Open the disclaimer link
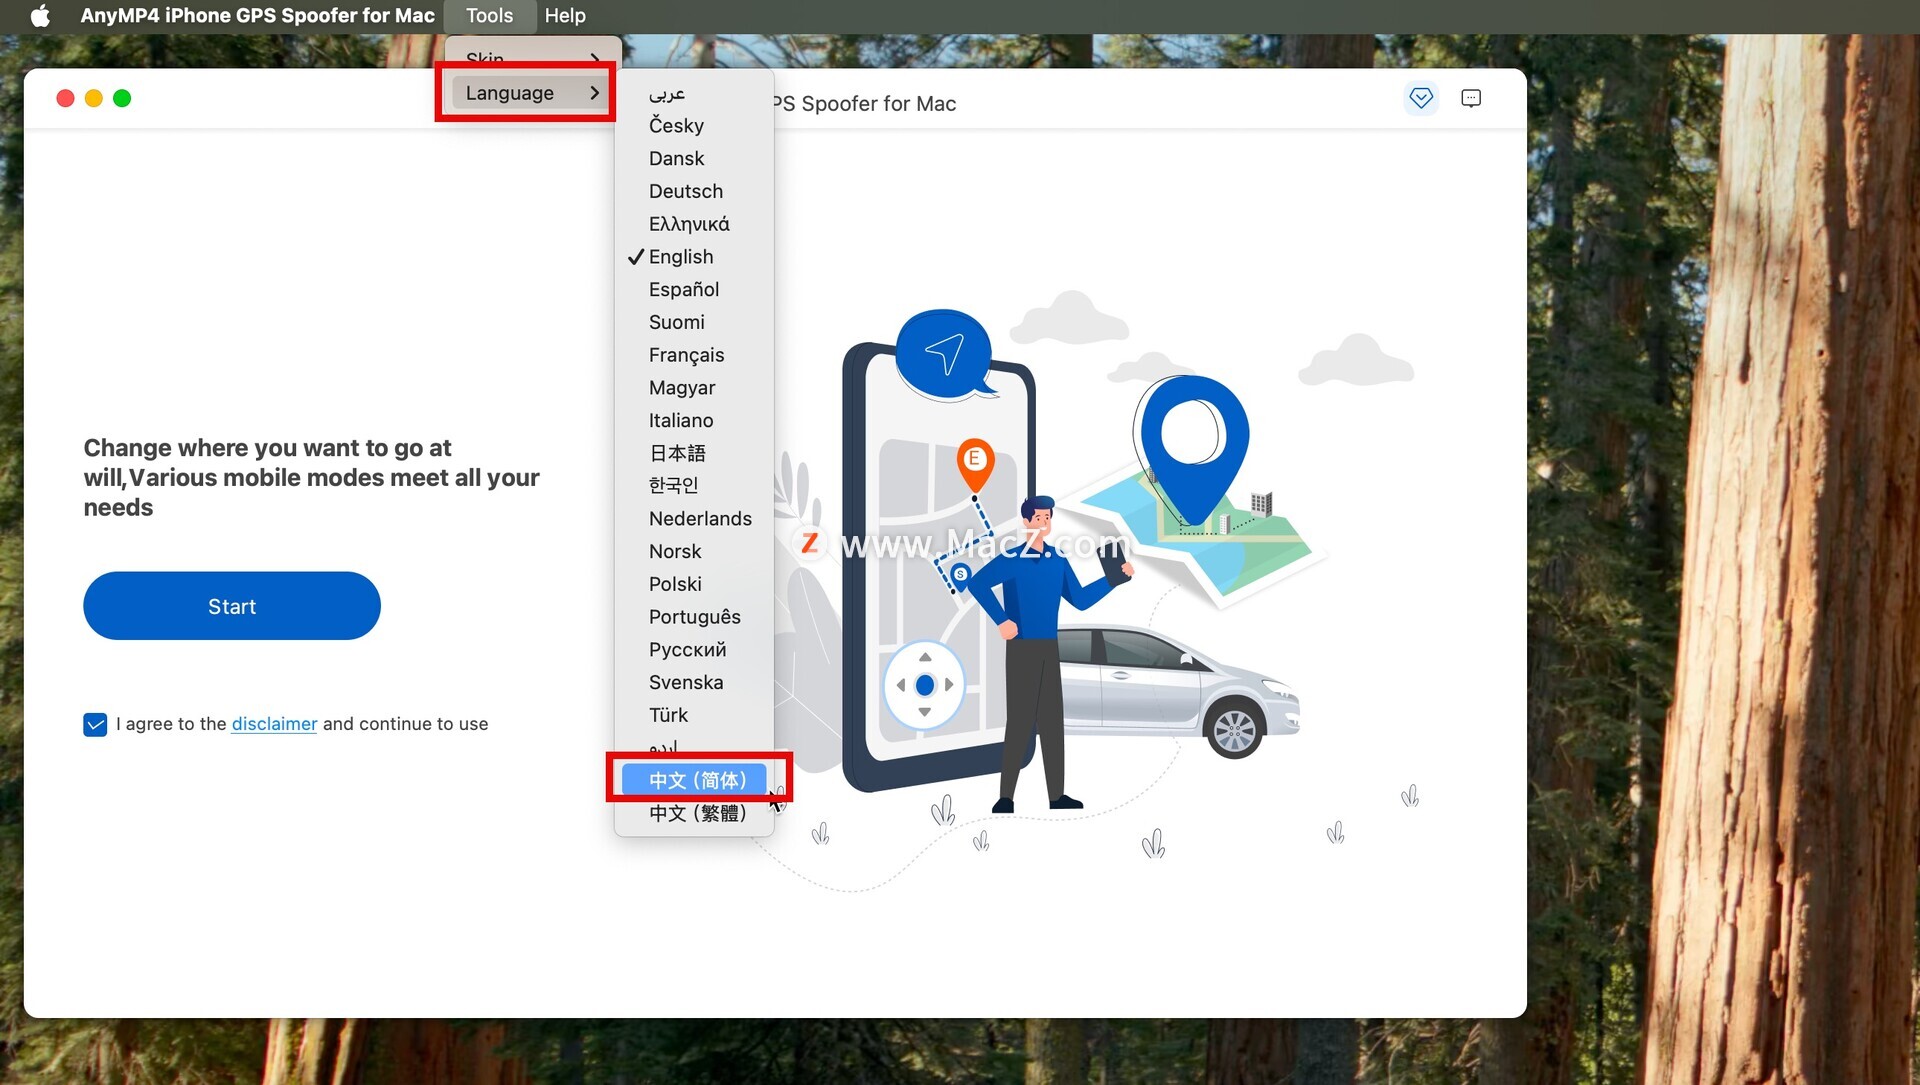This screenshot has height=1085, width=1920. pyautogui.click(x=274, y=724)
